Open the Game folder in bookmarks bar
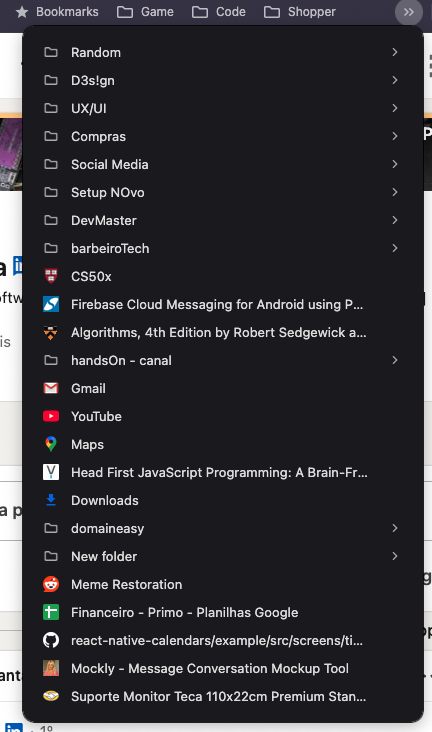Viewport: 432px width, 732px height. coord(145,12)
